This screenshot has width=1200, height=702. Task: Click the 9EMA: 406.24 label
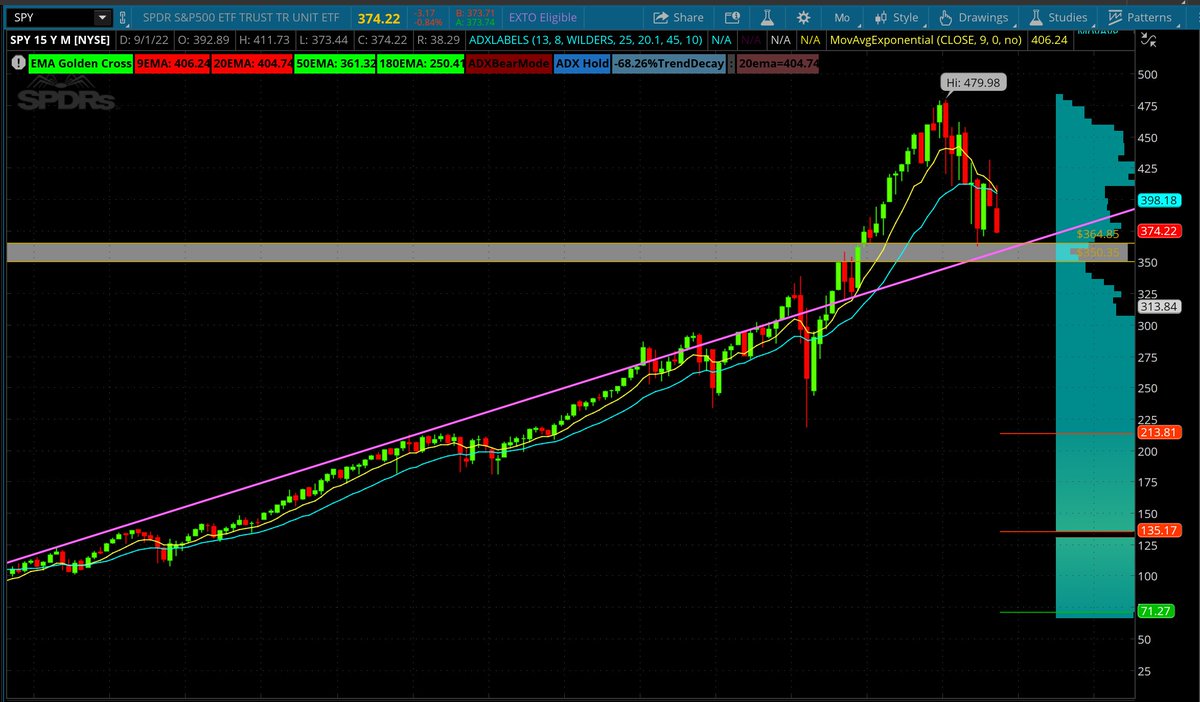click(171, 62)
